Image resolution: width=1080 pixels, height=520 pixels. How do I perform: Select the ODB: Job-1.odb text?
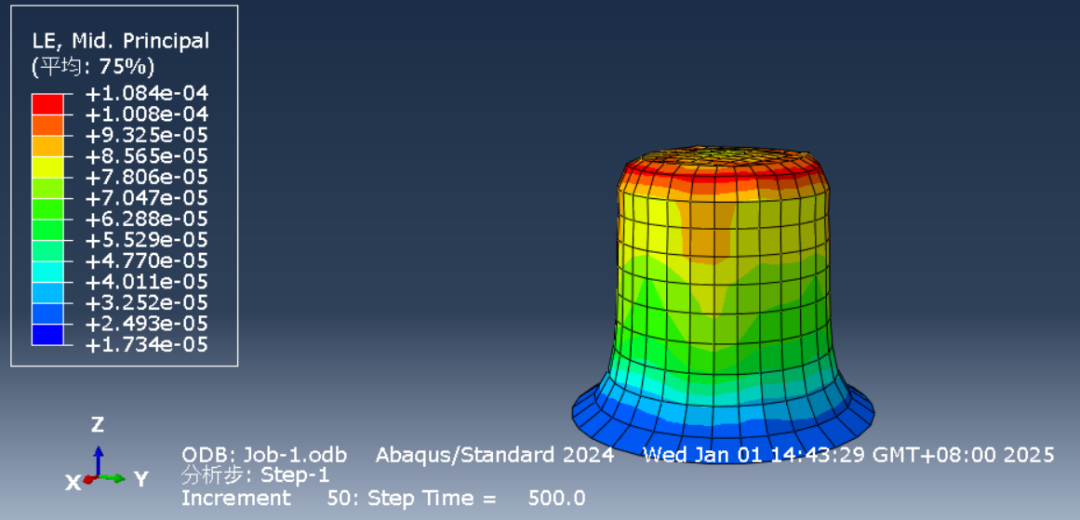pos(264,455)
